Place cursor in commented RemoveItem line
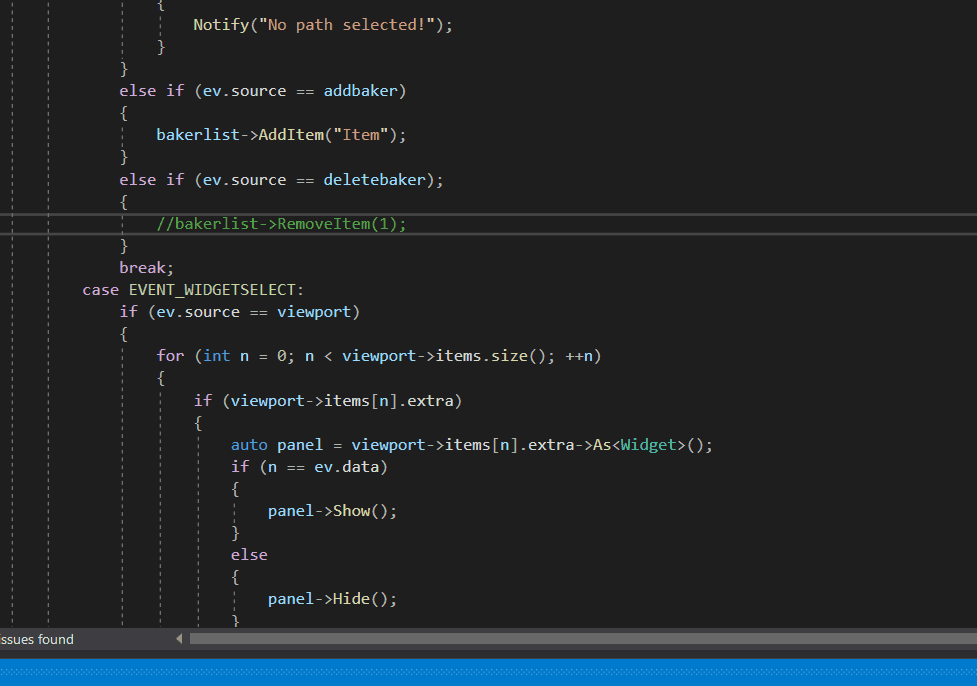This screenshot has height=686, width=977. click(282, 224)
